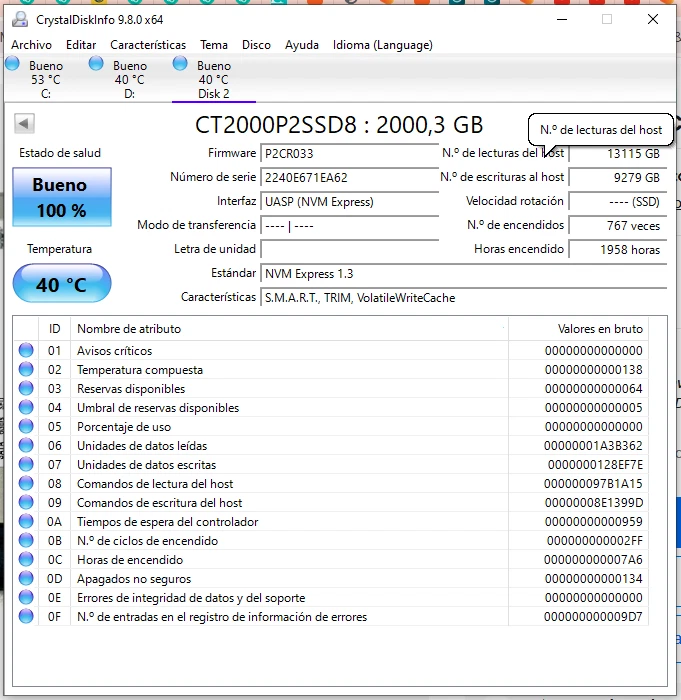Click the Interfaz field UASP (NVM Express)
Image resolution: width=681 pixels, height=700 pixels.
click(349, 202)
